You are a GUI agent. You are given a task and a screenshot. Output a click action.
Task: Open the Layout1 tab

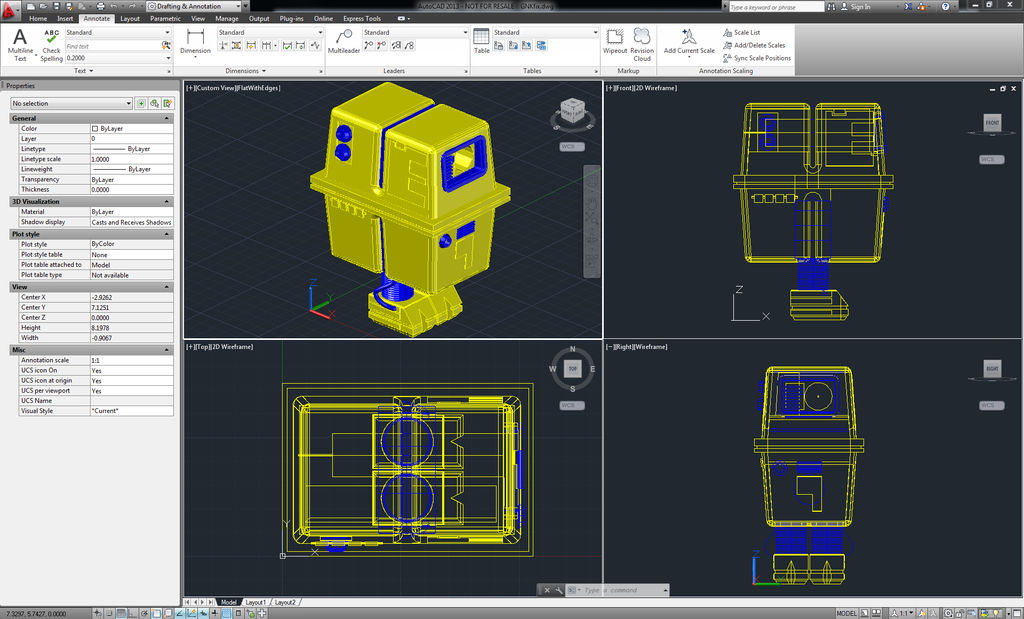click(256, 602)
